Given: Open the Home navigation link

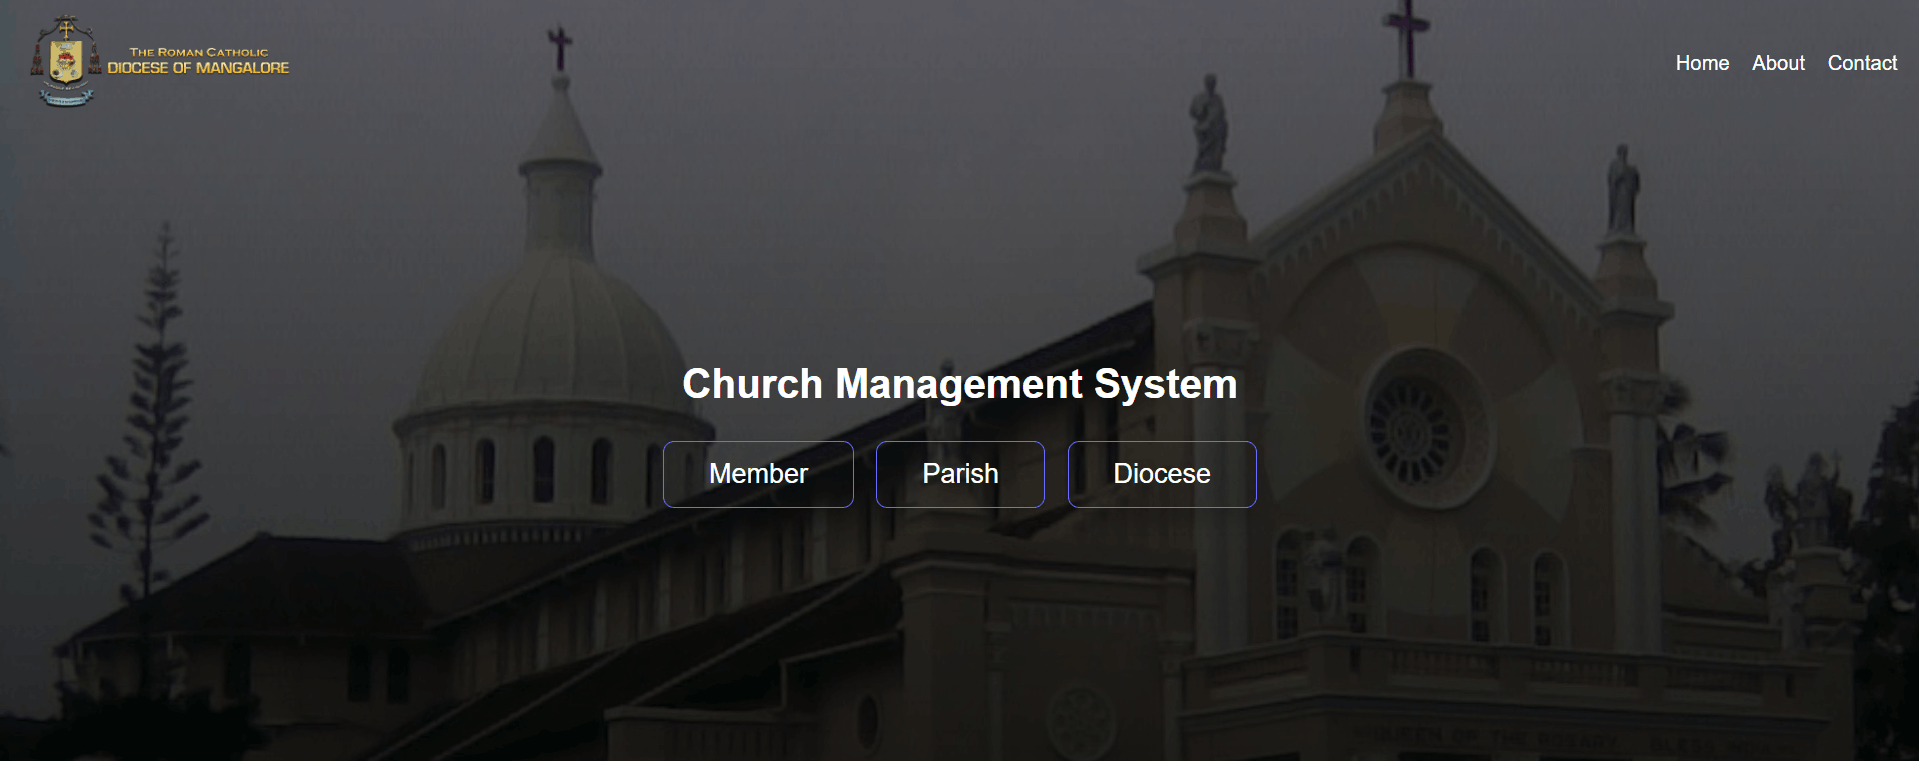Looking at the screenshot, I should 1702,63.
